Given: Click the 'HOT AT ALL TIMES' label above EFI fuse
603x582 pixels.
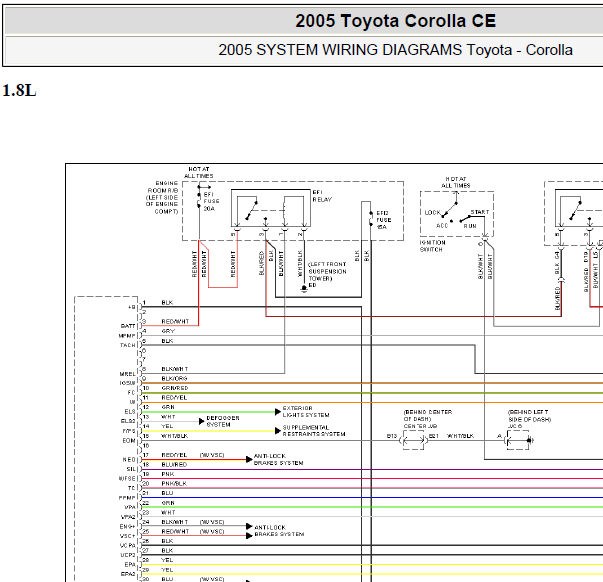Looking at the screenshot, I should tap(199, 172).
